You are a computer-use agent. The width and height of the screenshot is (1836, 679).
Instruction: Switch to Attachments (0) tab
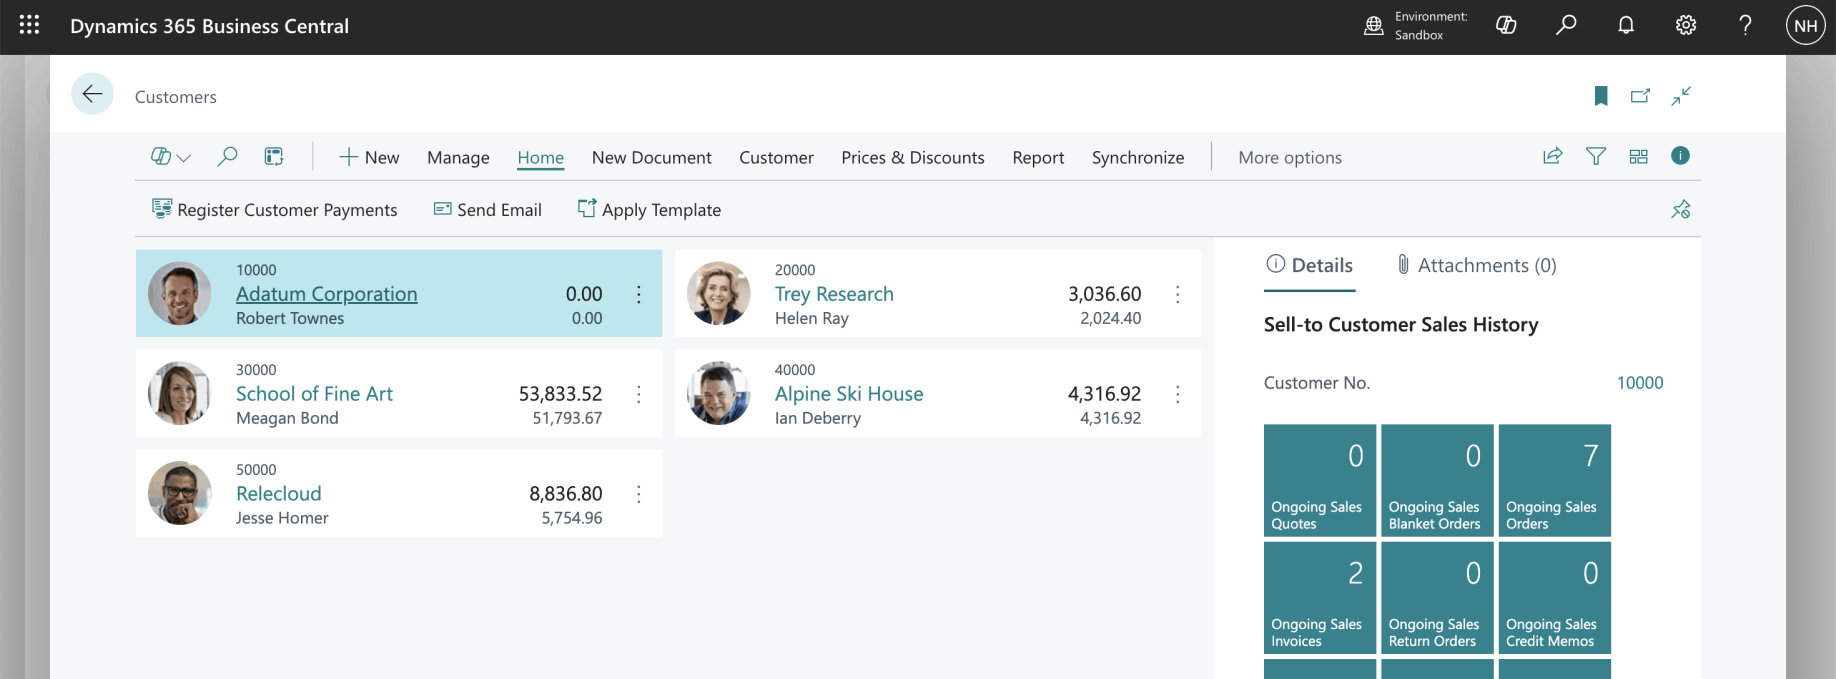(x=1476, y=265)
